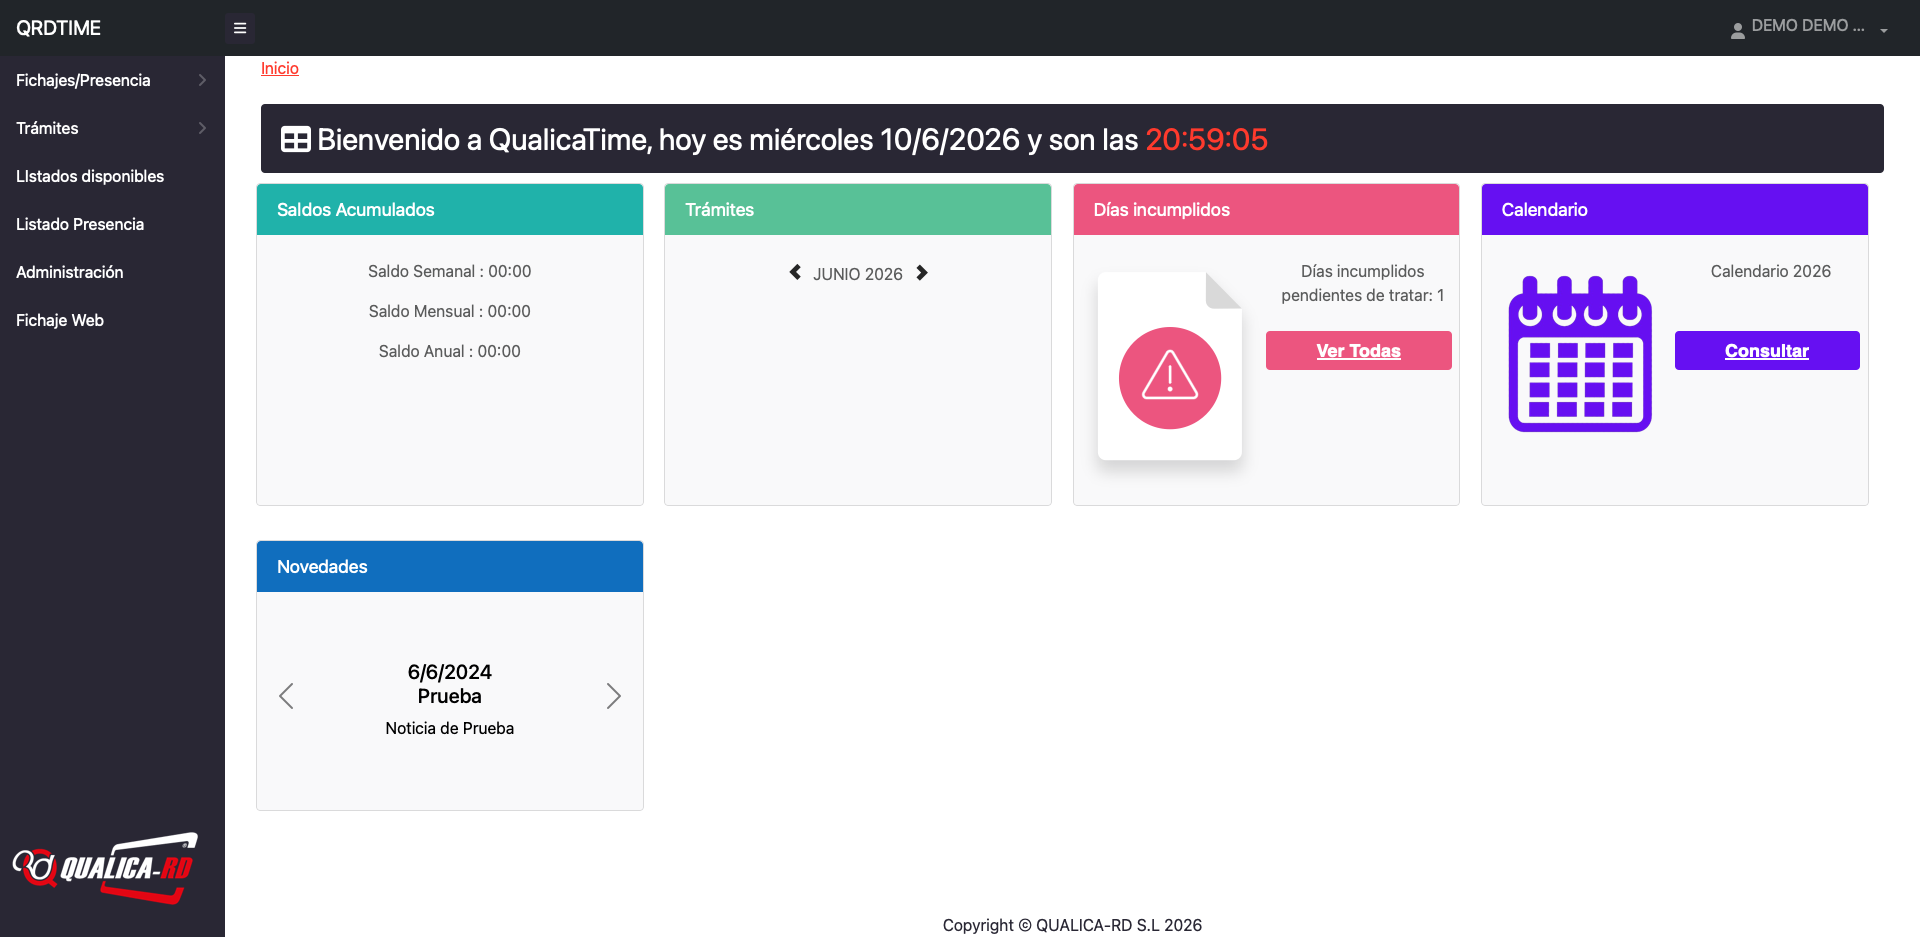Image resolution: width=1920 pixels, height=937 pixels.
Task: Open Listado Presencia in sidebar
Action: tap(80, 224)
